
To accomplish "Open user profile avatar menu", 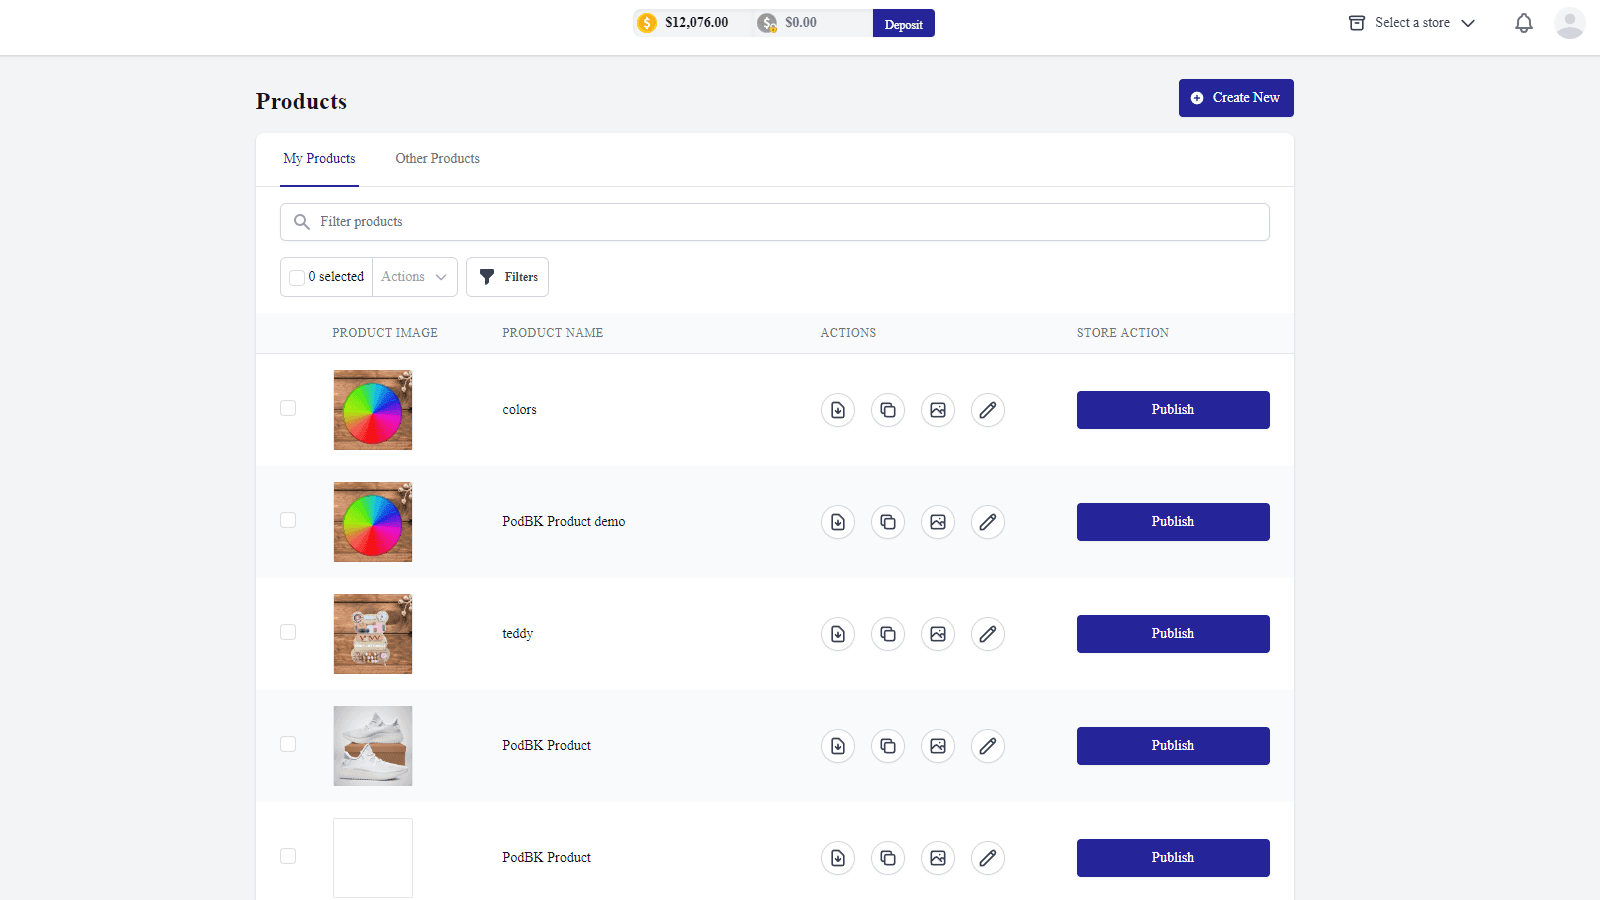I will 1569,22.
